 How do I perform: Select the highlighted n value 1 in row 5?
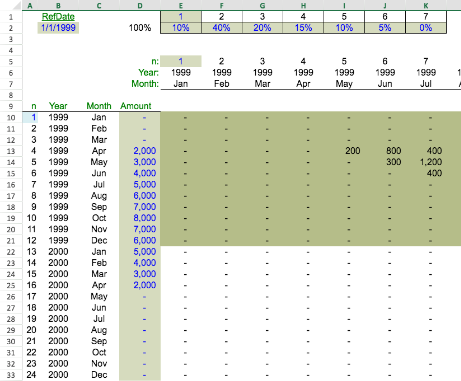[x=181, y=61]
